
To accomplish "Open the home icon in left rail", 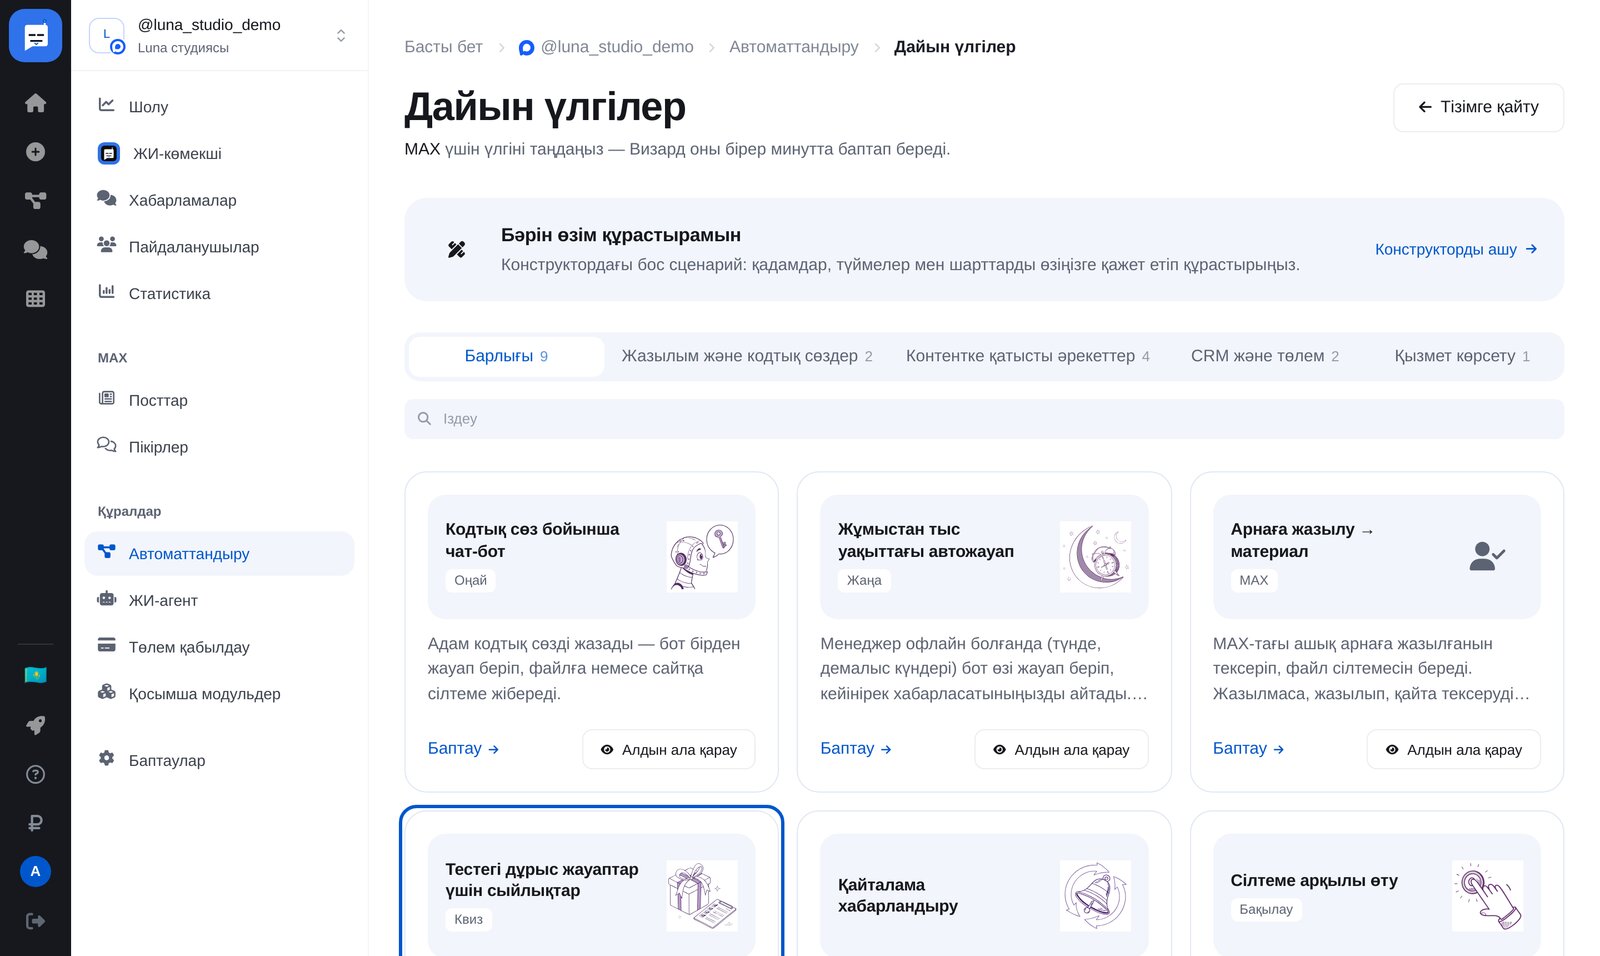I will pos(35,103).
